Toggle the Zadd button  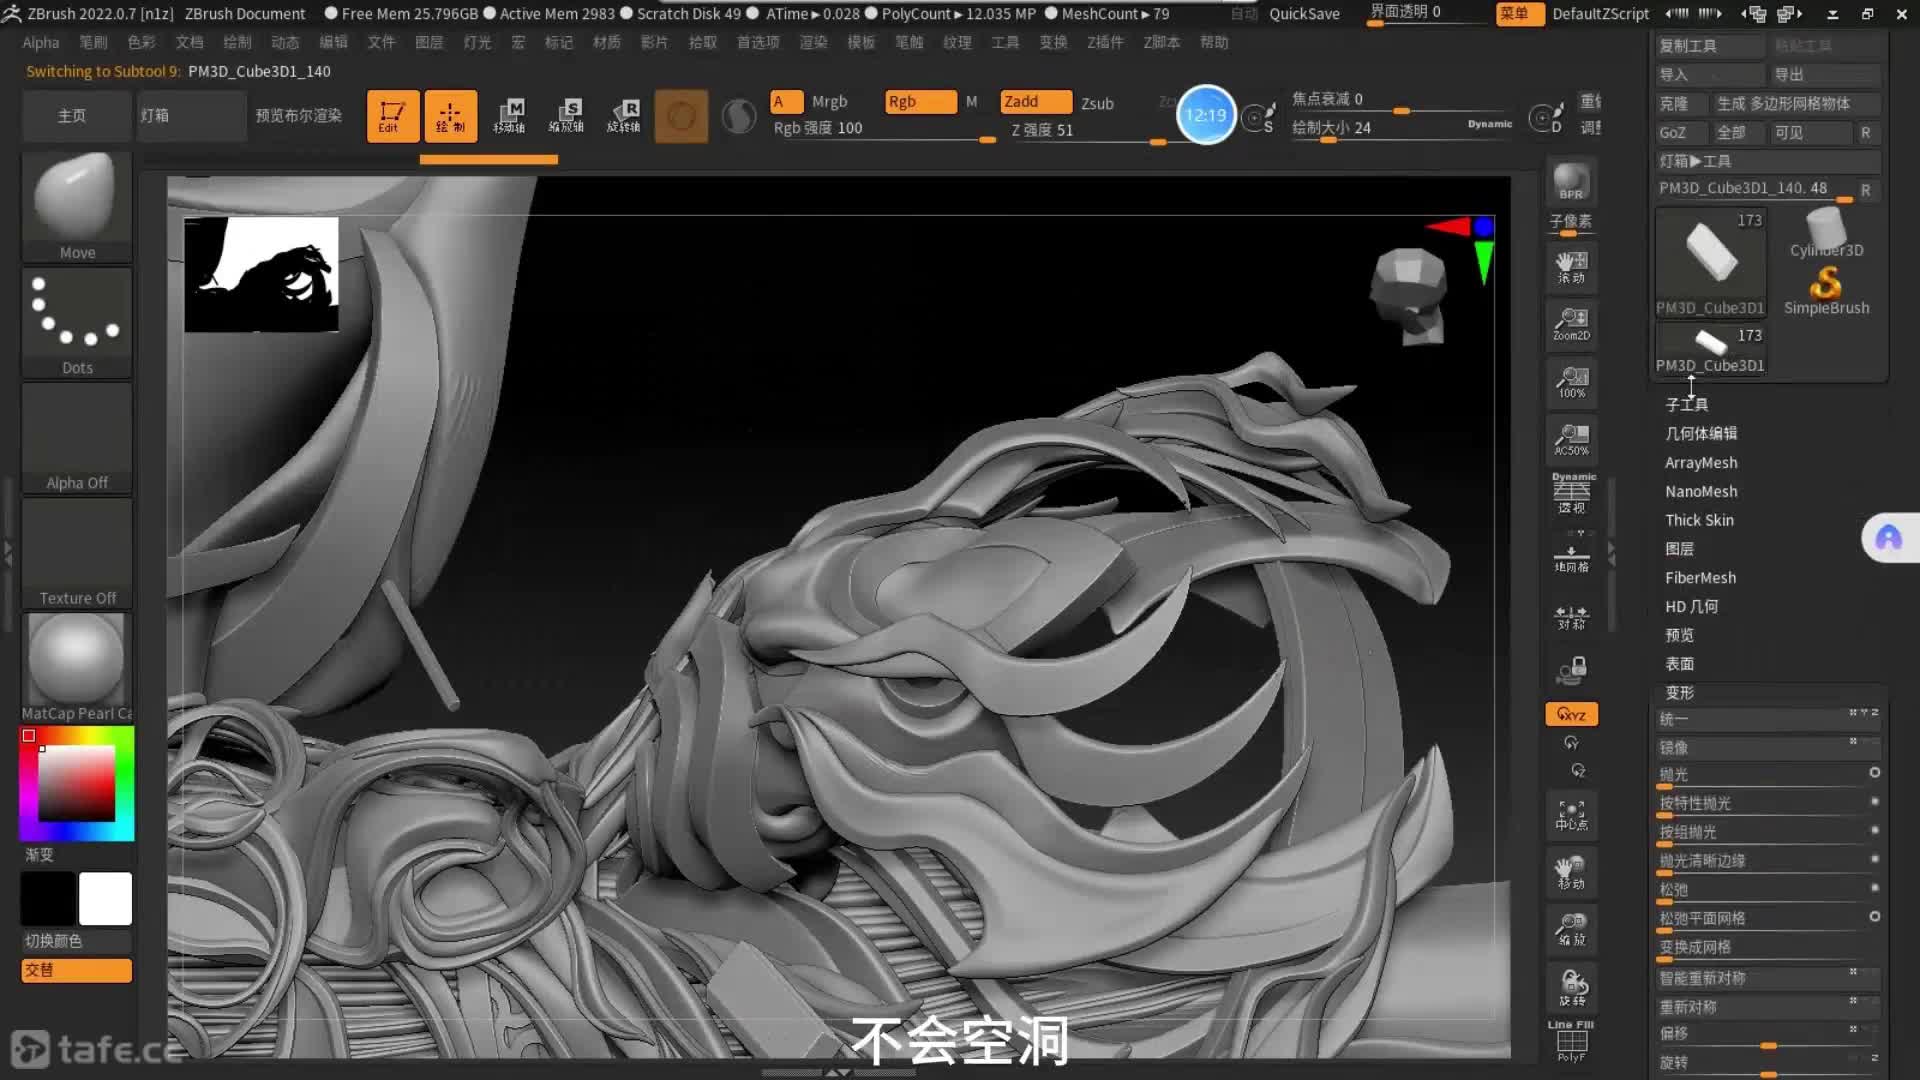tap(1035, 102)
